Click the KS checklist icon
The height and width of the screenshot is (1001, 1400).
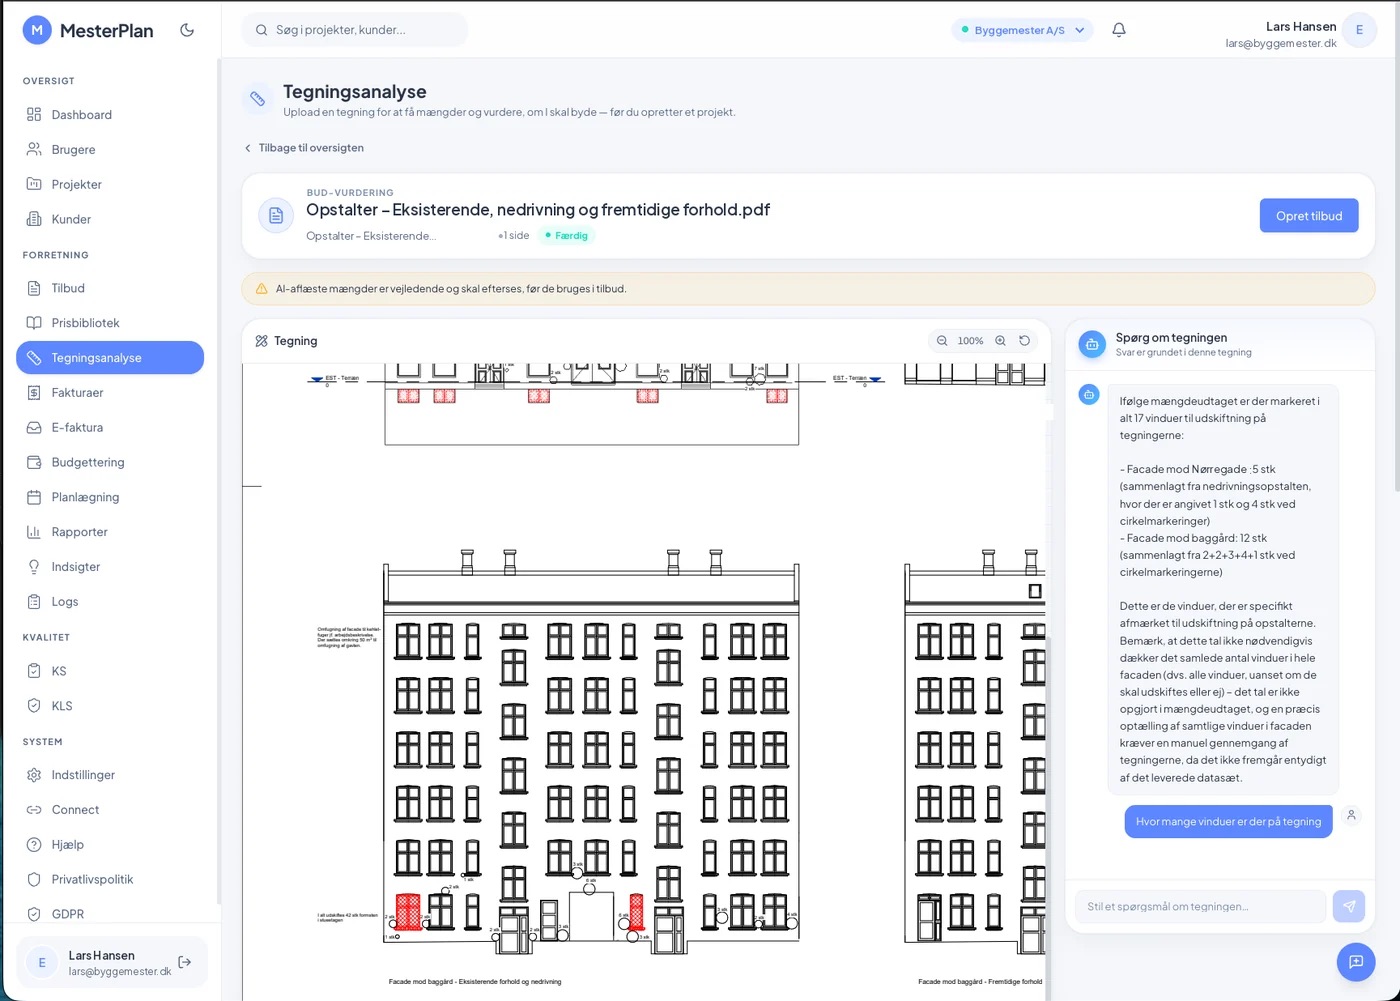[34, 671]
